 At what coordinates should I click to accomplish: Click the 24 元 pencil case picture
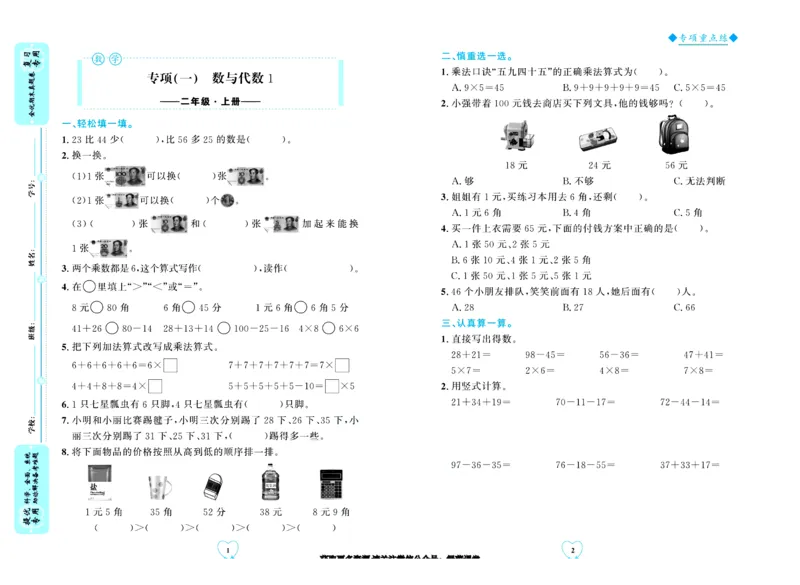coord(598,139)
